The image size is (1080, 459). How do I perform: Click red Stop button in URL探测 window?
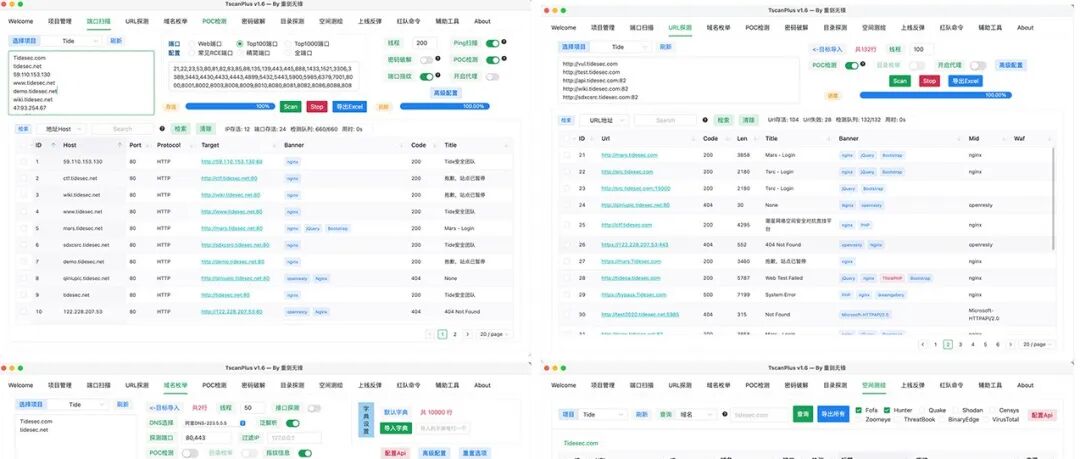click(929, 81)
